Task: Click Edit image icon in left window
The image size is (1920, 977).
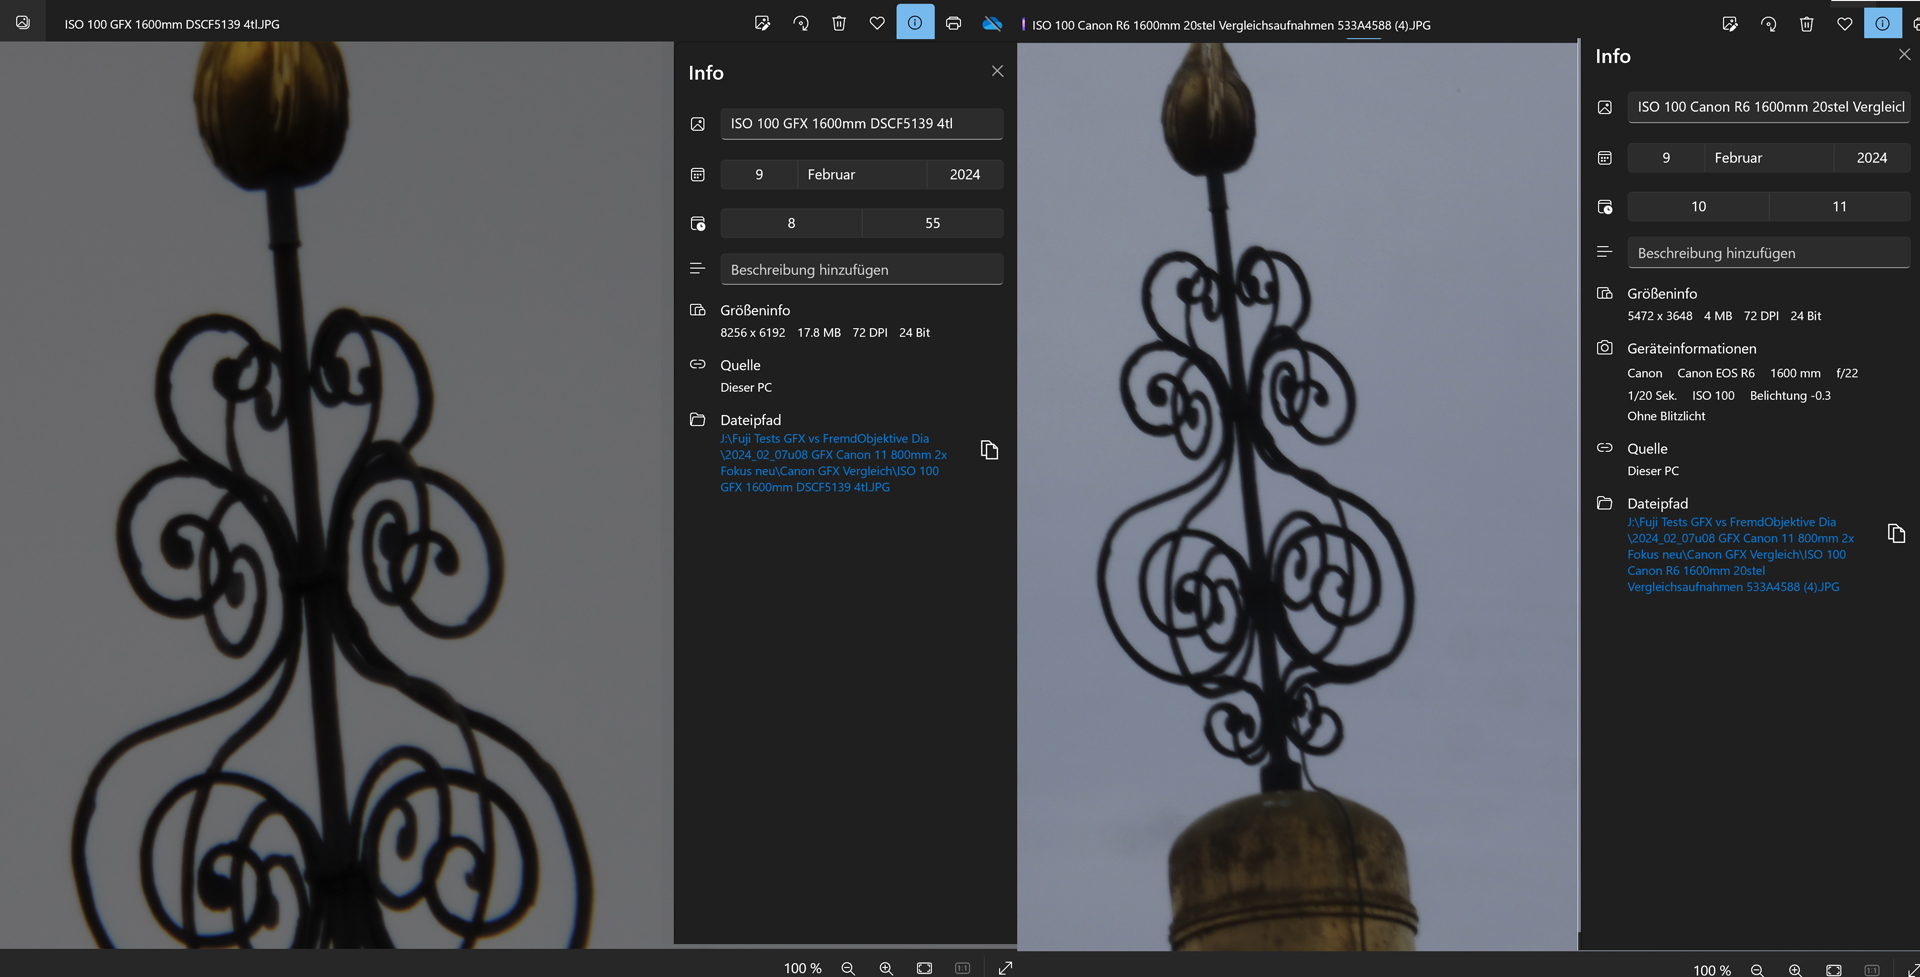Action: 762,23
